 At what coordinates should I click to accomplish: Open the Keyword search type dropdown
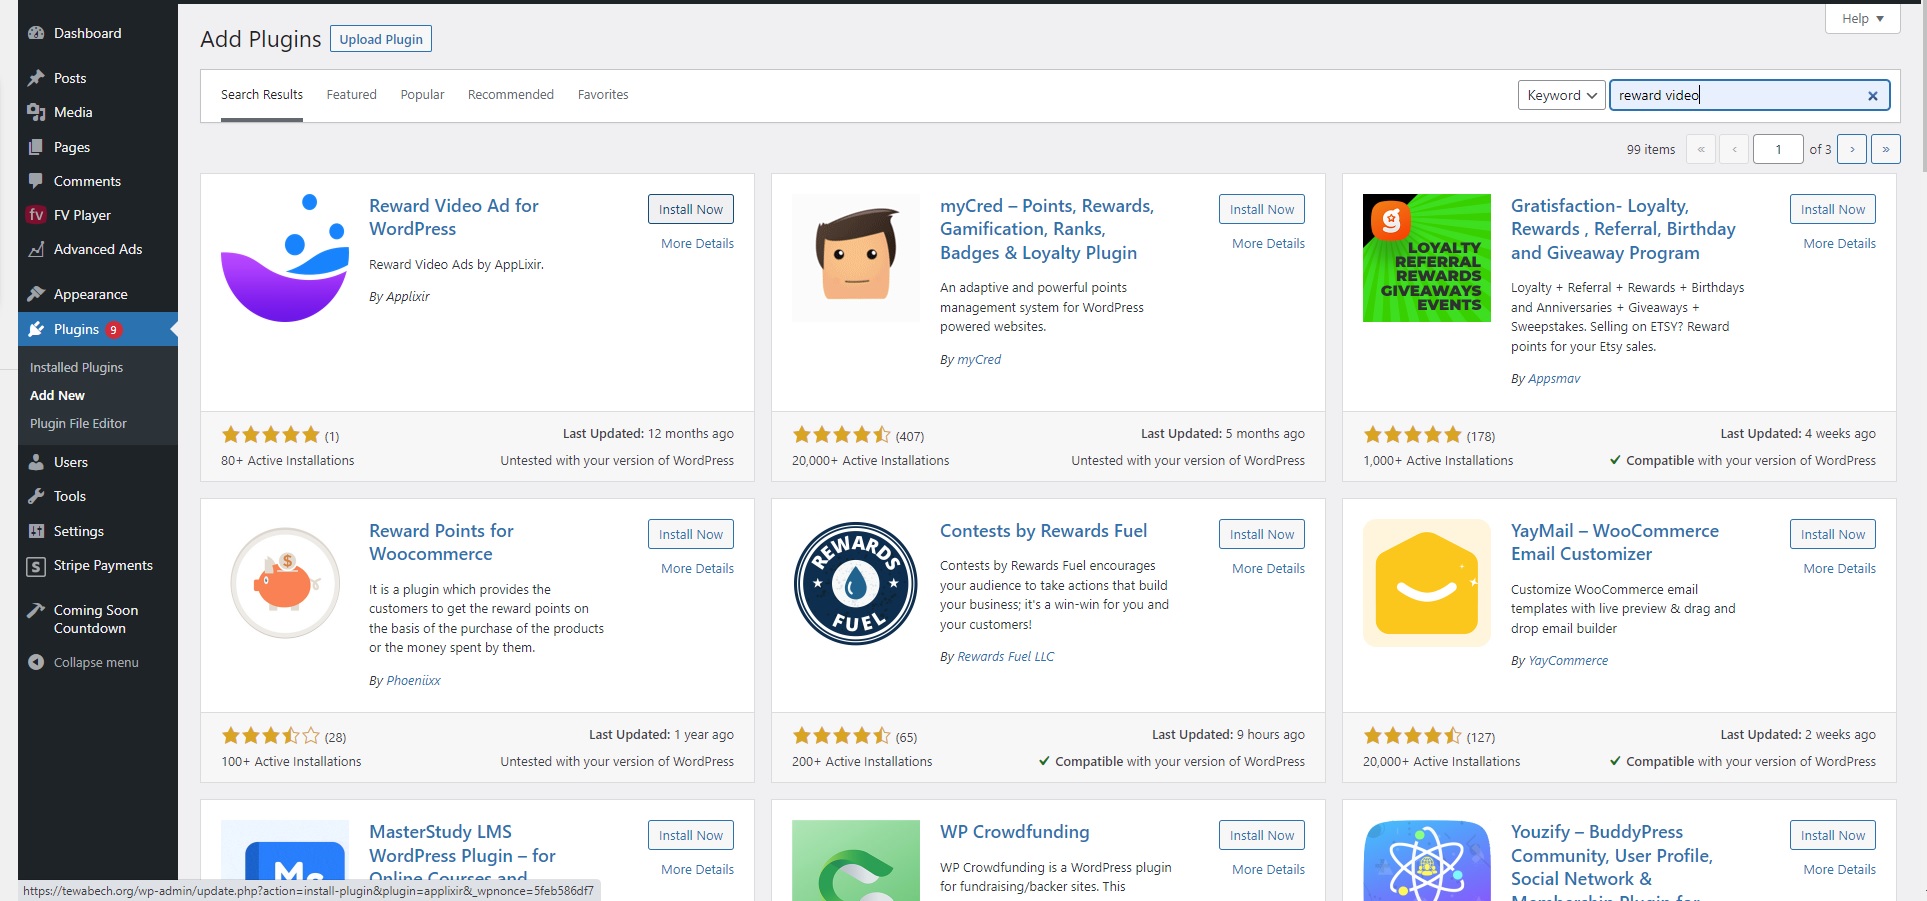point(1561,95)
